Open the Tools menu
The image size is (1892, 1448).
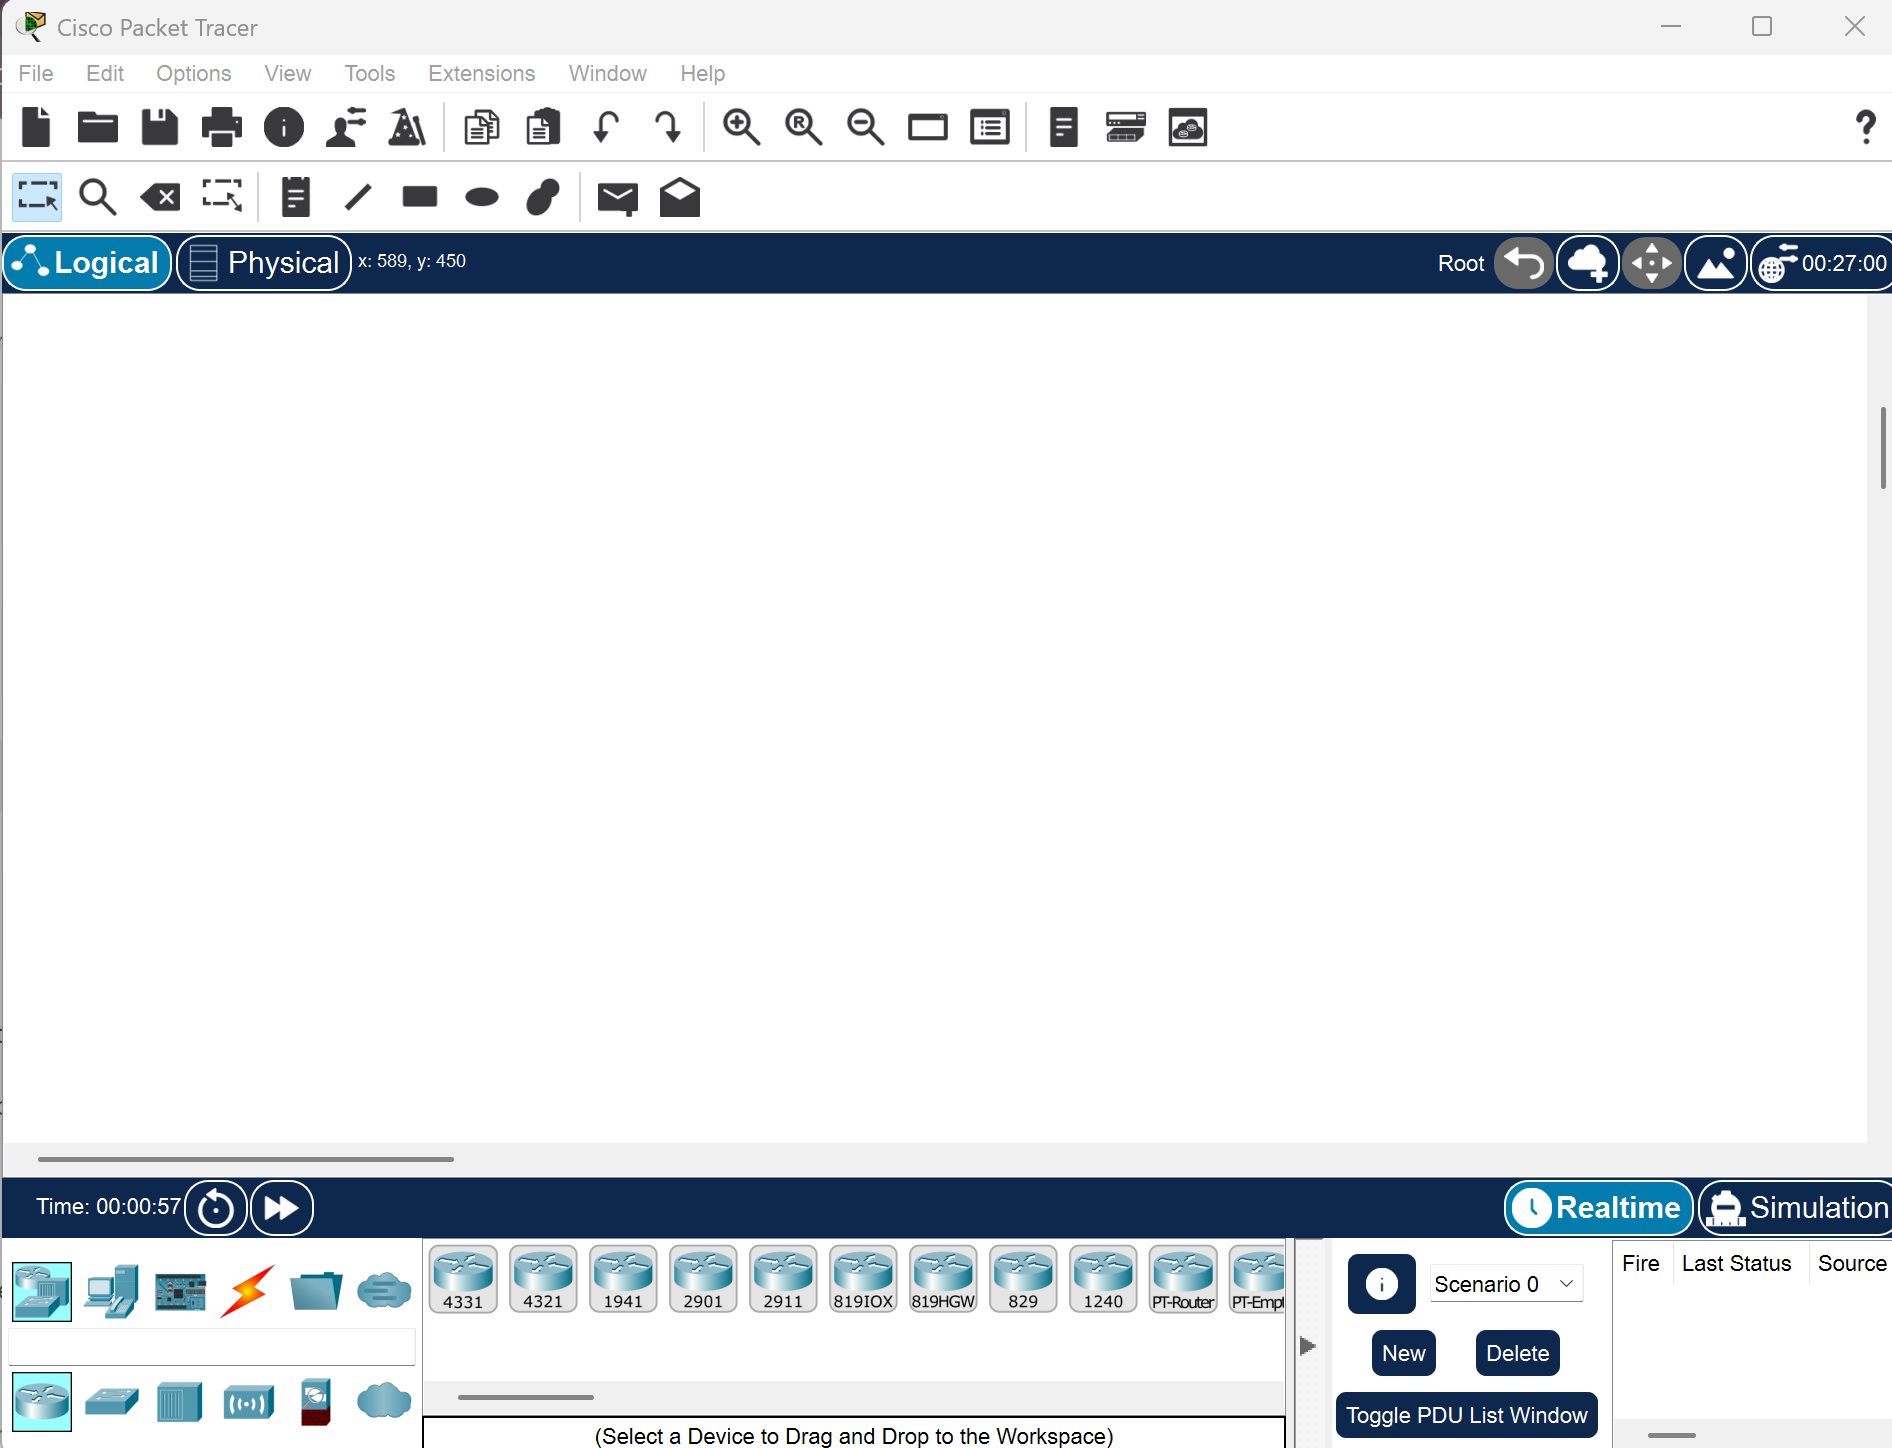(x=370, y=73)
